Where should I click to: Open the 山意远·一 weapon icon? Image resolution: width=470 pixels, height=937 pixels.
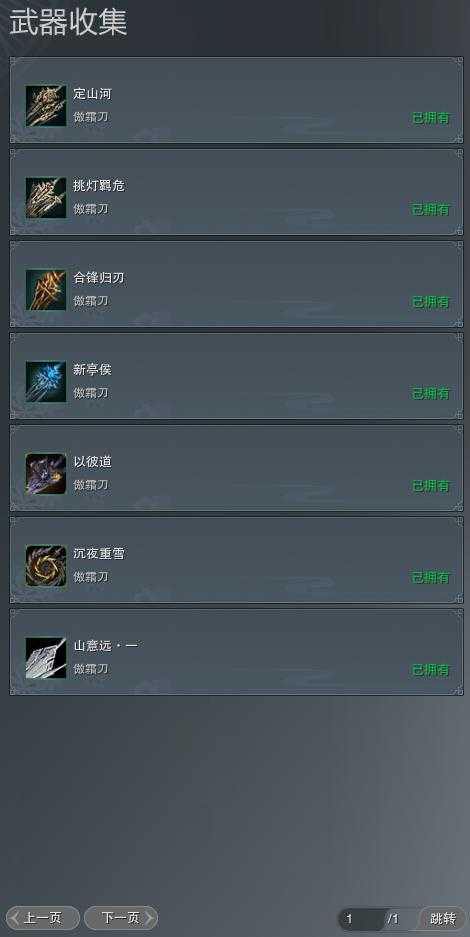[x=46, y=658]
